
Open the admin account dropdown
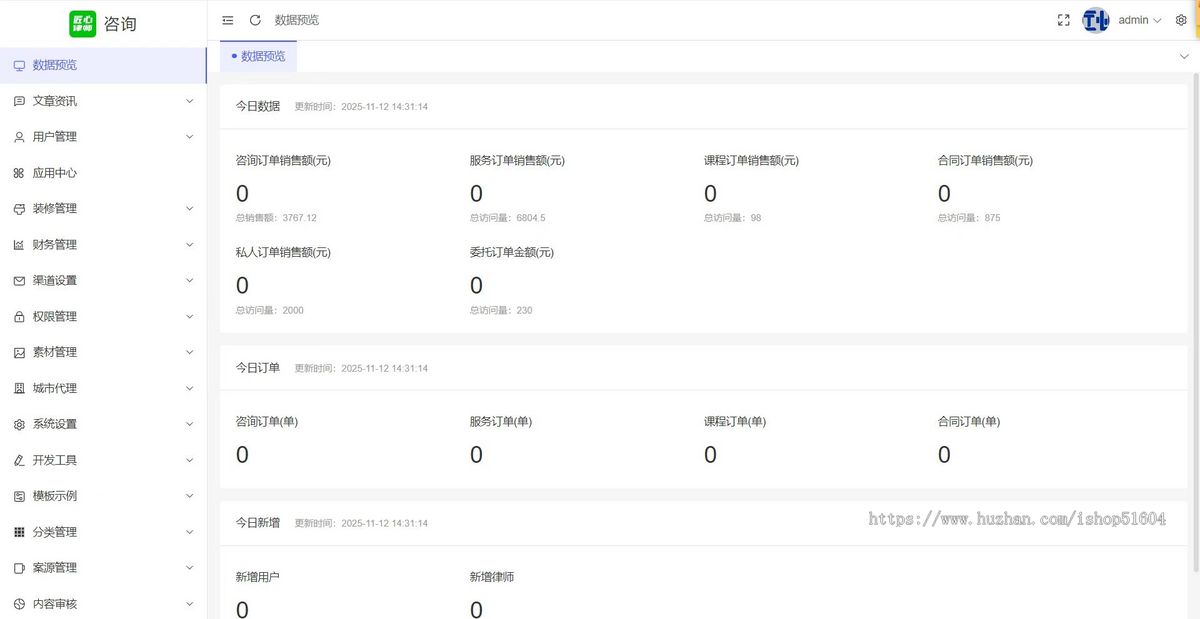(1134, 19)
